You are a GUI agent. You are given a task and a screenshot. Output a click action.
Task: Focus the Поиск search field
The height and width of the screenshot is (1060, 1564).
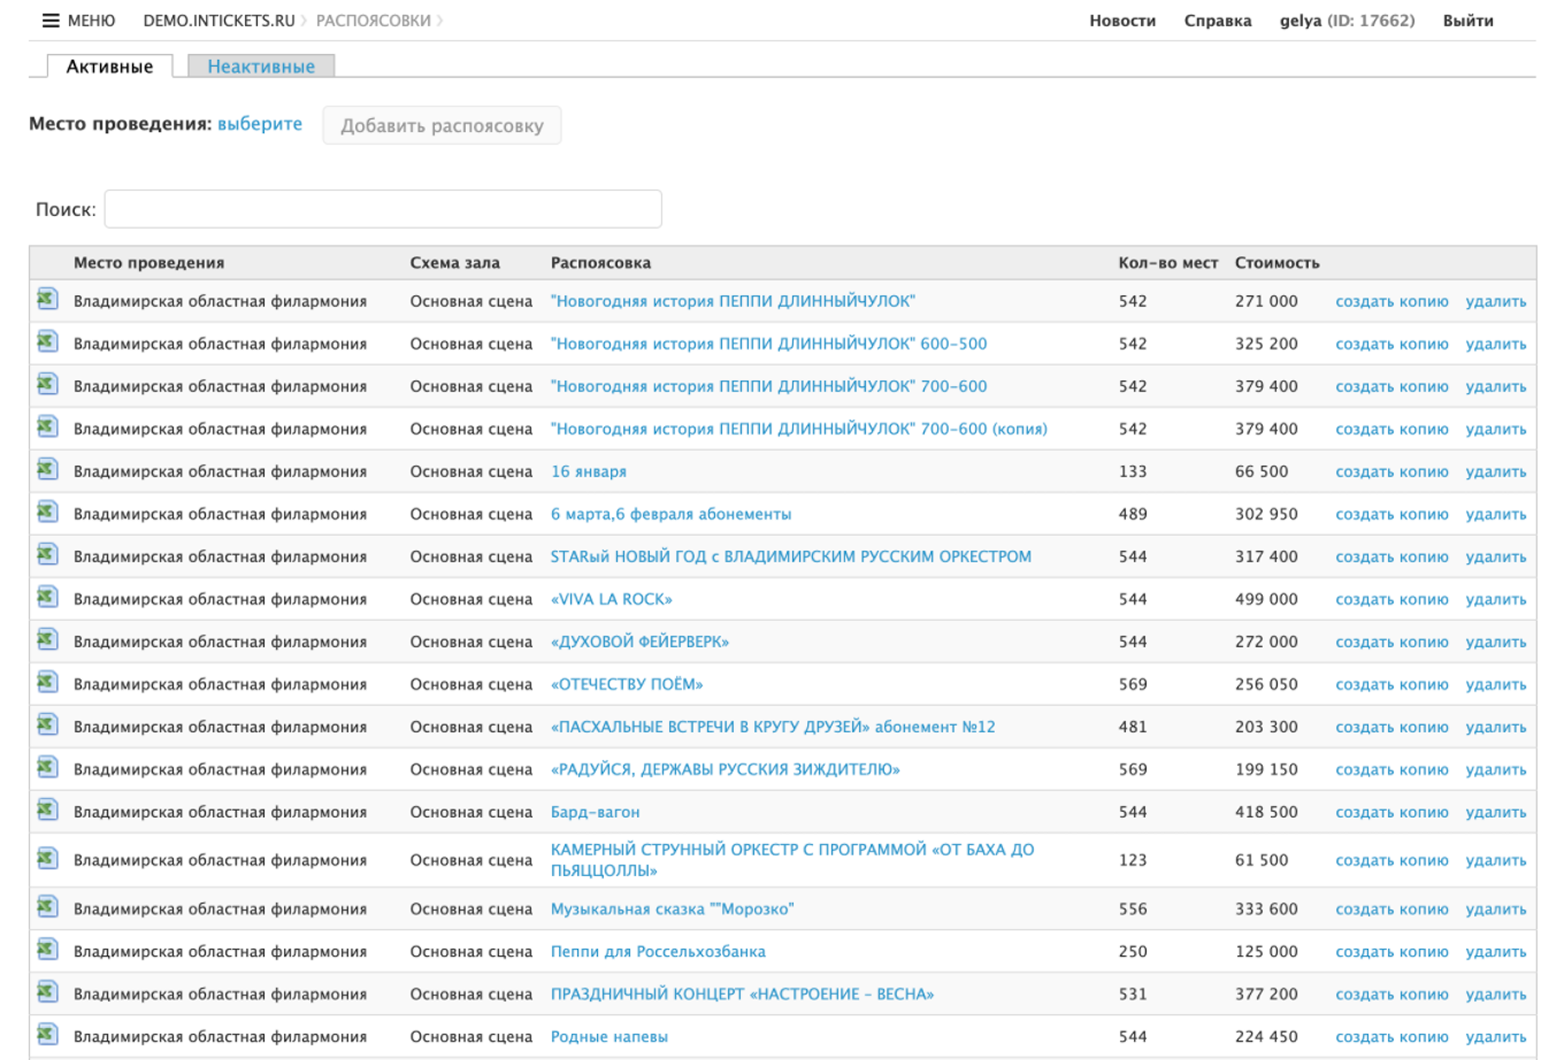click(x=382, y=209)
